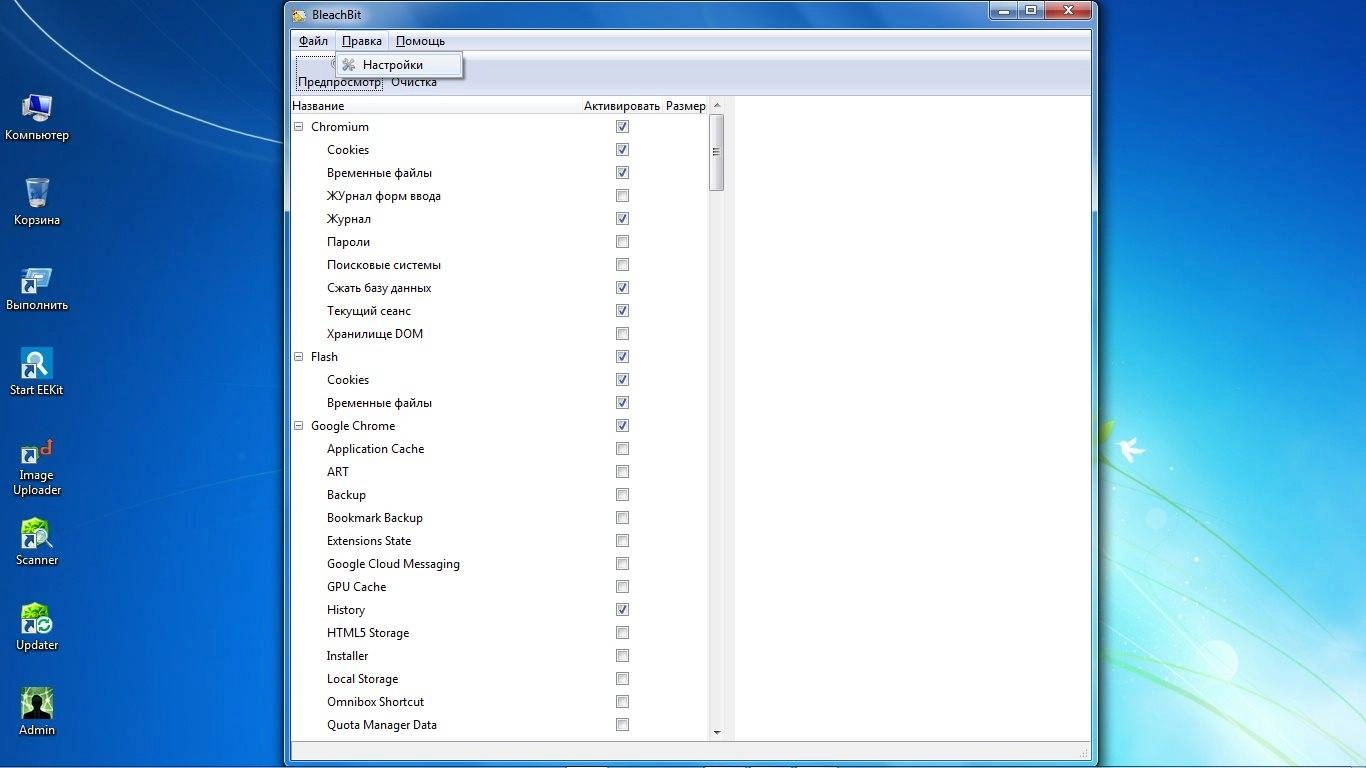
Task: Uncheck the Flash group checkbox
Action: 622,357
